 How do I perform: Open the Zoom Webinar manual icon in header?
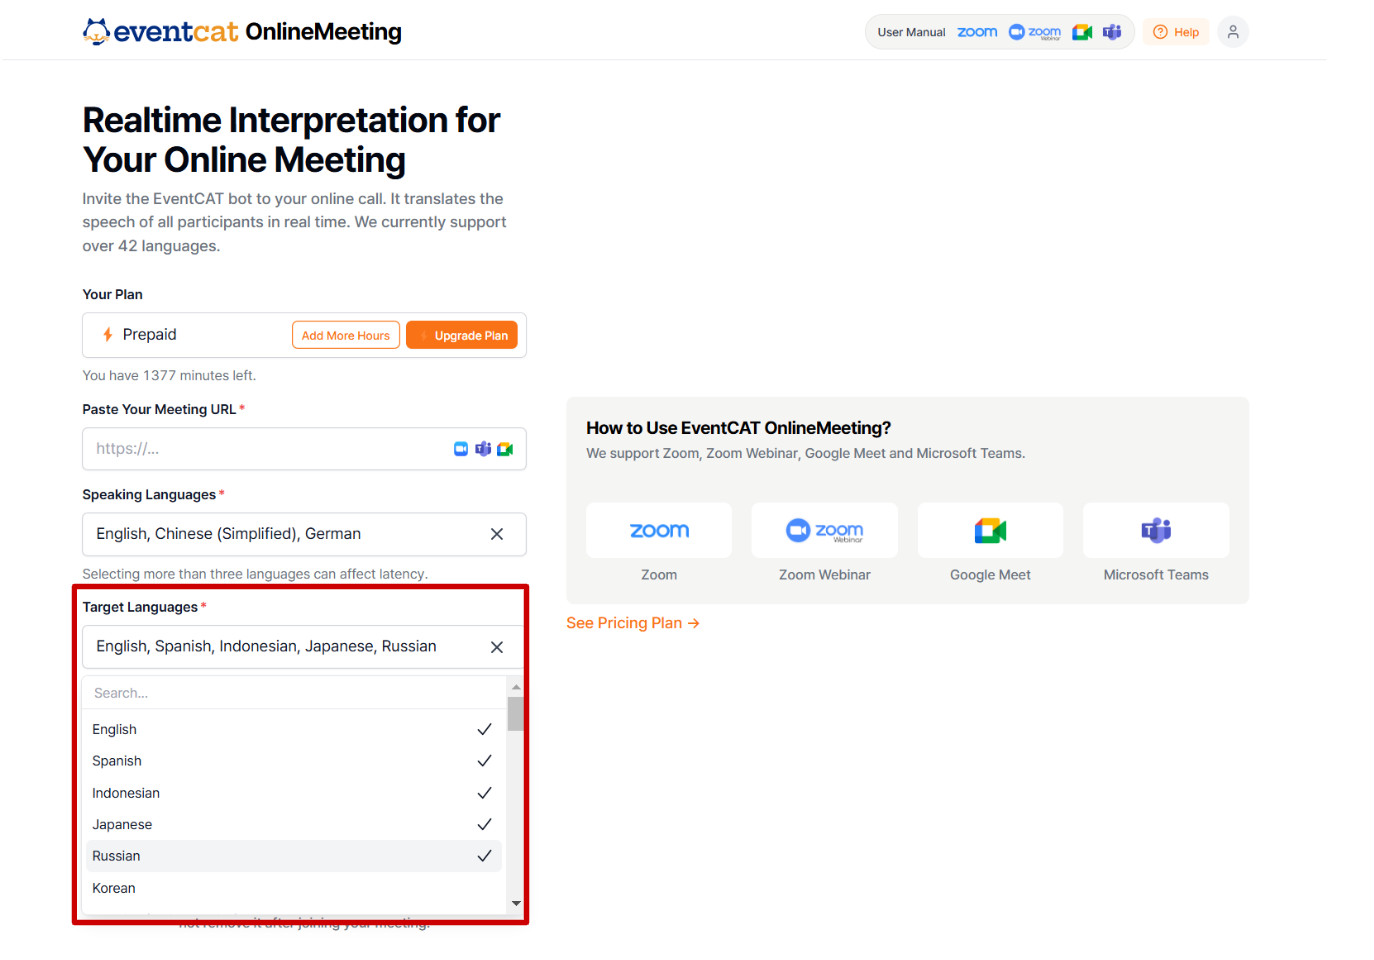pyautogui.click(x=1035, y=32)
